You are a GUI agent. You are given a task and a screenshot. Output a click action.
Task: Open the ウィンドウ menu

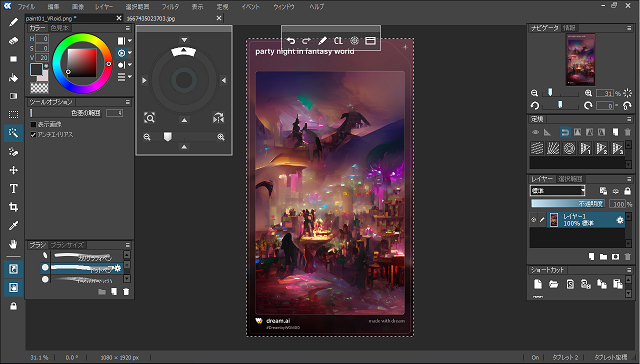284,7
